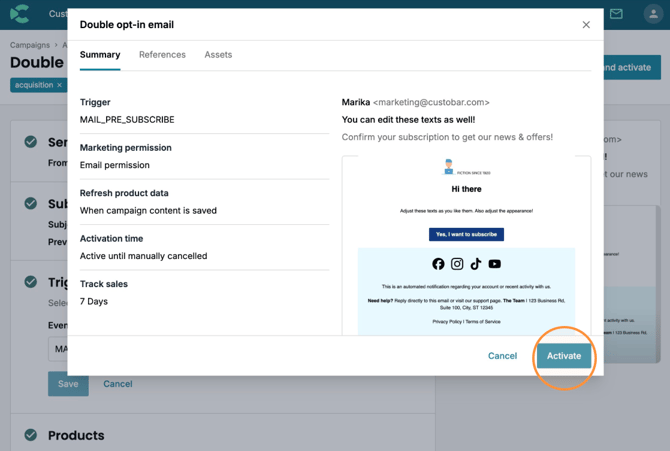The image size is (670, 451).
Task: Click Cancel link next to Save button
Action: (118, 384)
